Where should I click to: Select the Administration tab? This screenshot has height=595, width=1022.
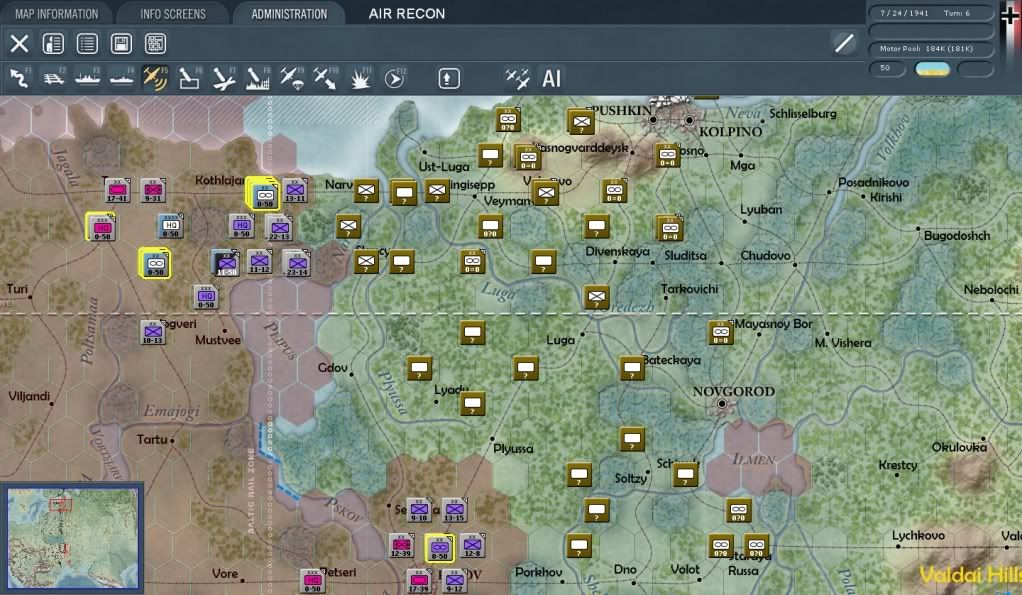(x=289, y=14)
